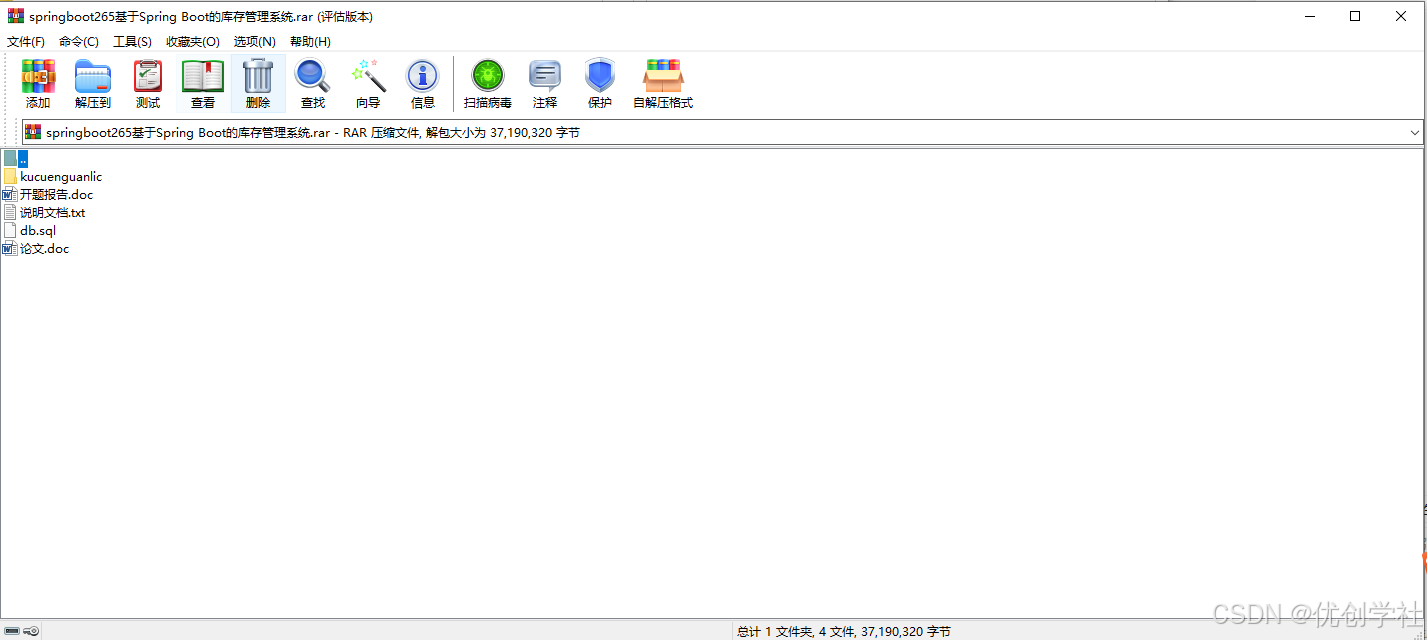Click the WinRAR icon in title bar
The width and height of the screenshot is (1427, 640).
pyautogui.click(x=16, y=16)
